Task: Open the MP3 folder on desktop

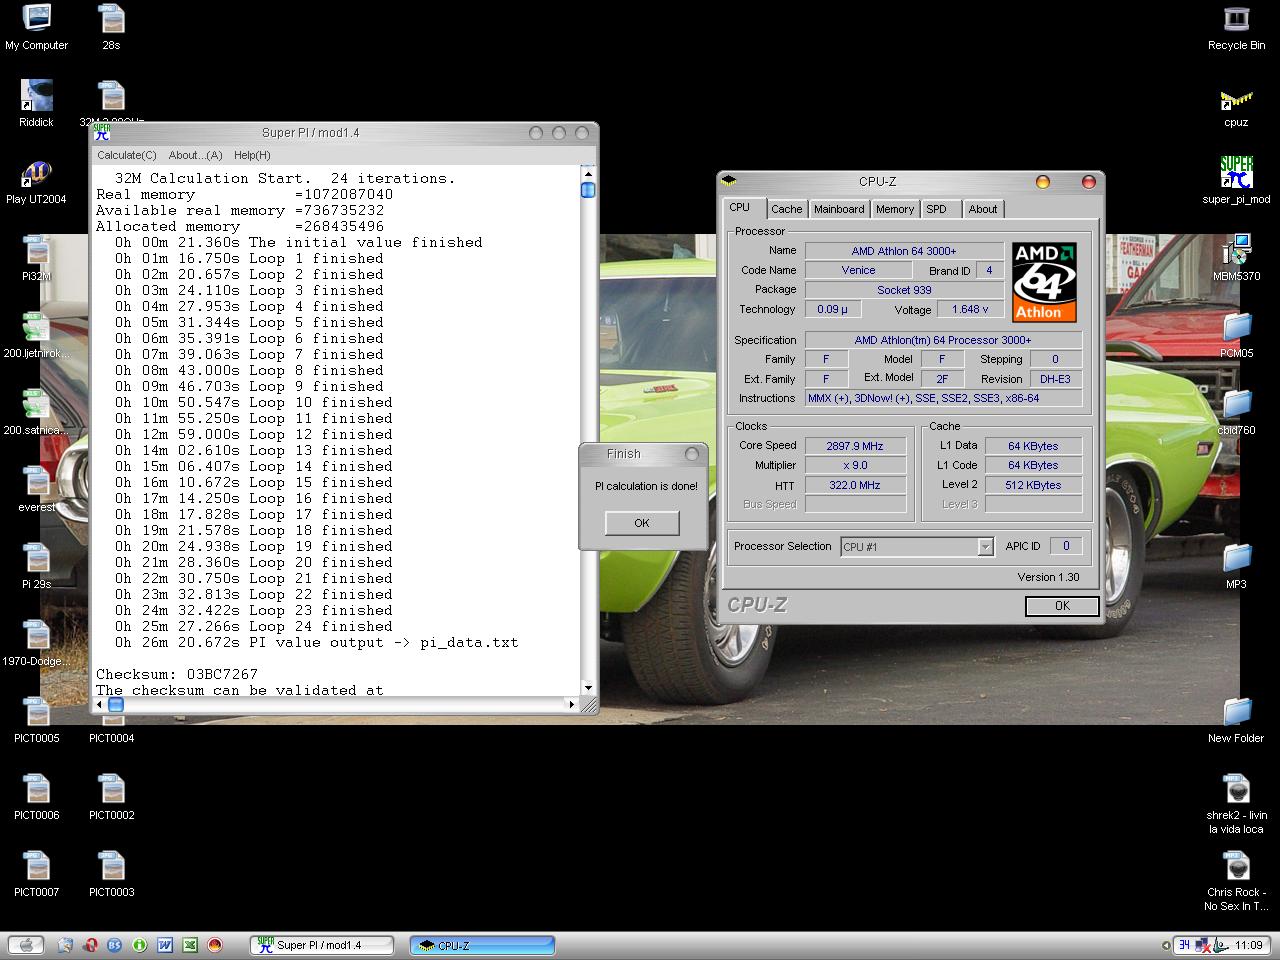Action: tap(1236, 566)
